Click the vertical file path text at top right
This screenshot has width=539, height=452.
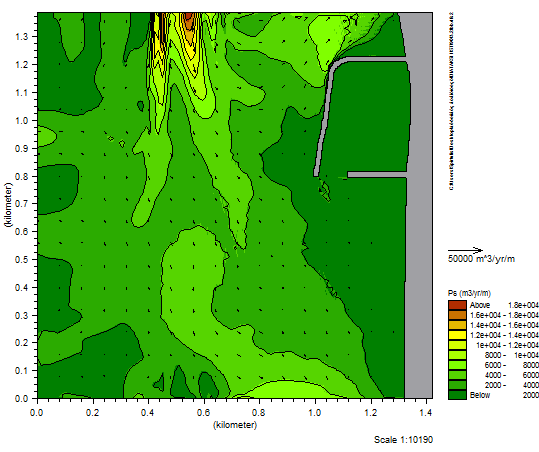451,101
